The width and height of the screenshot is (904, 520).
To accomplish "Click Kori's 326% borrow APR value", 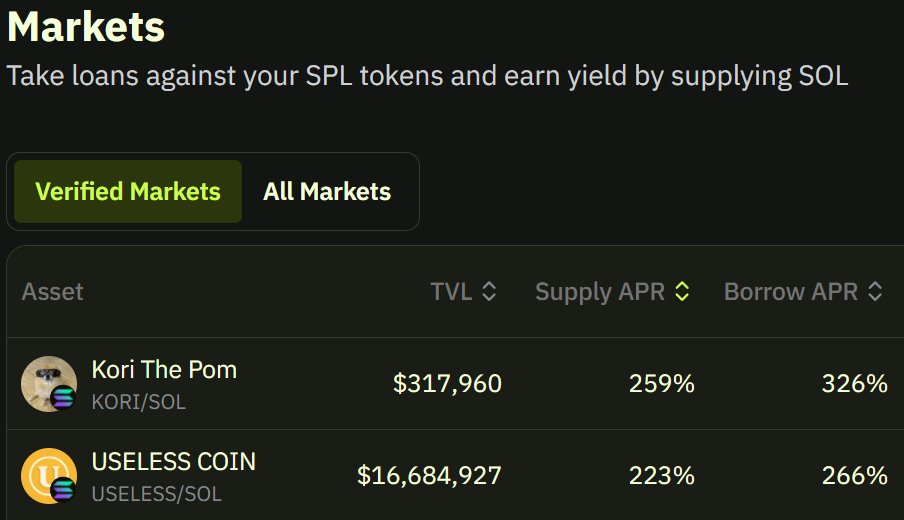I will click(854, 384).
